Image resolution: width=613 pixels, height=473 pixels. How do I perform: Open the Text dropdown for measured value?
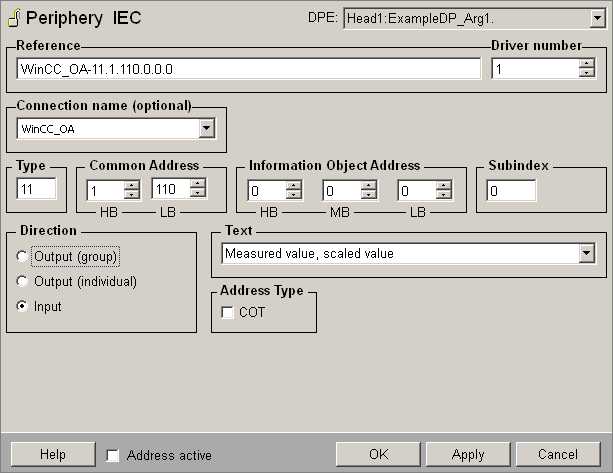click(586, 254)
